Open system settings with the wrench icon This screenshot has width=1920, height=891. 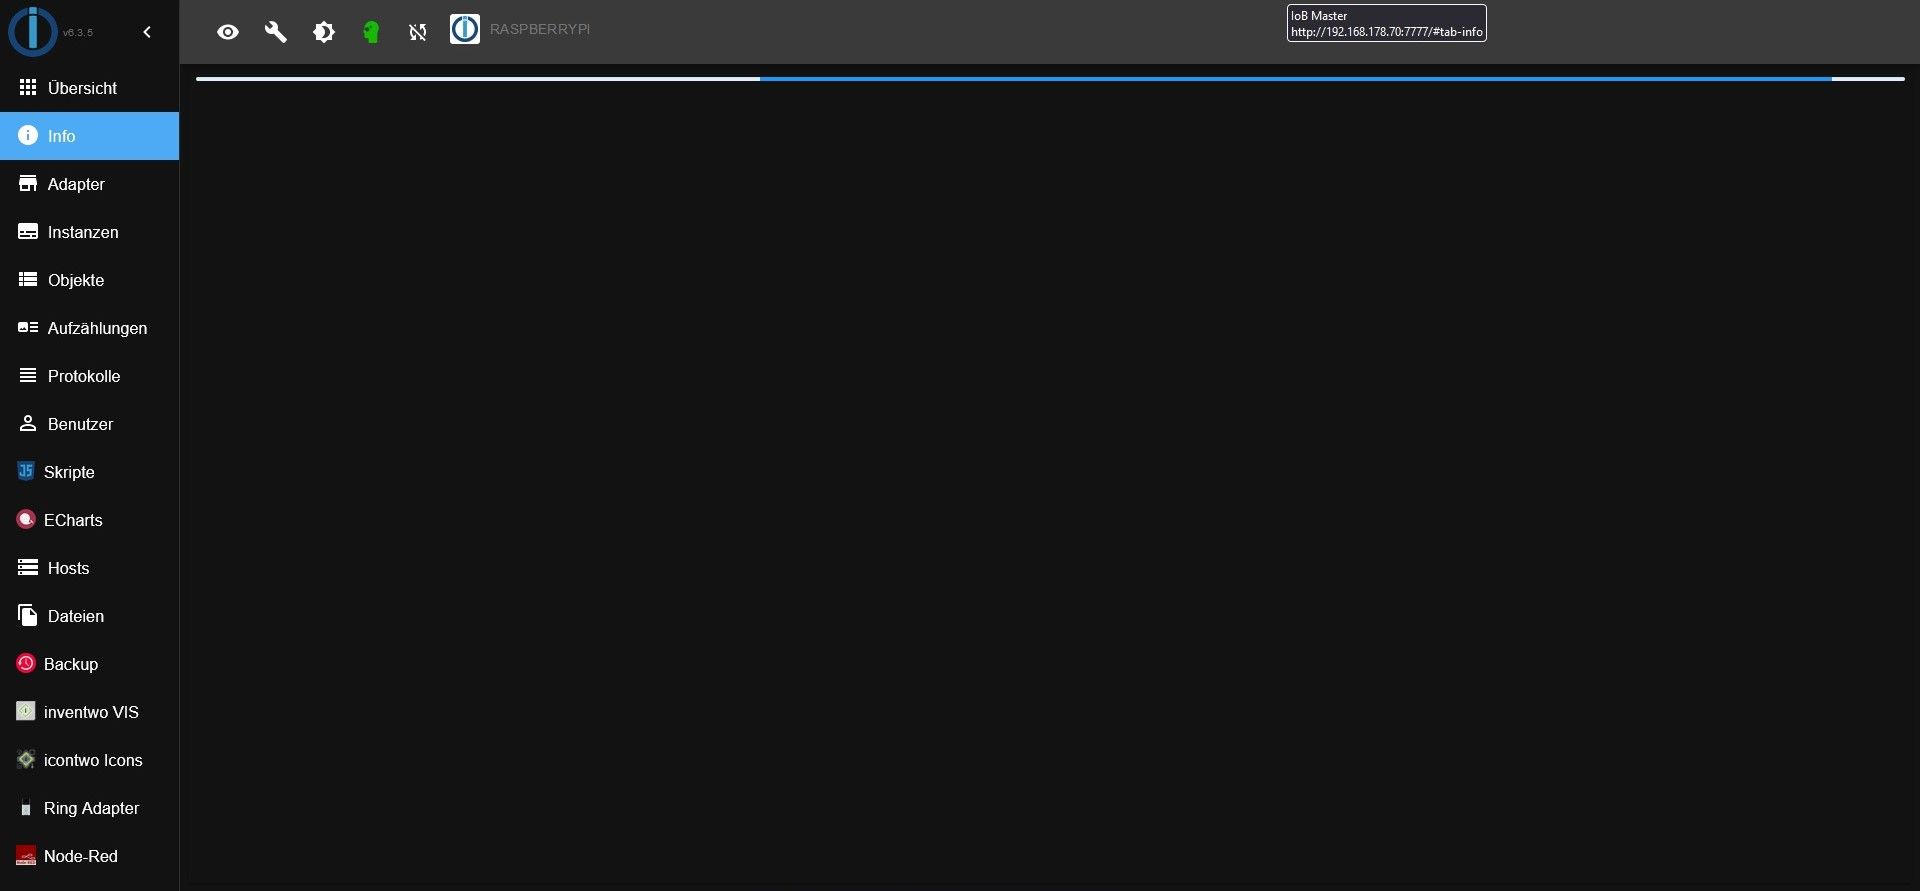276,32
